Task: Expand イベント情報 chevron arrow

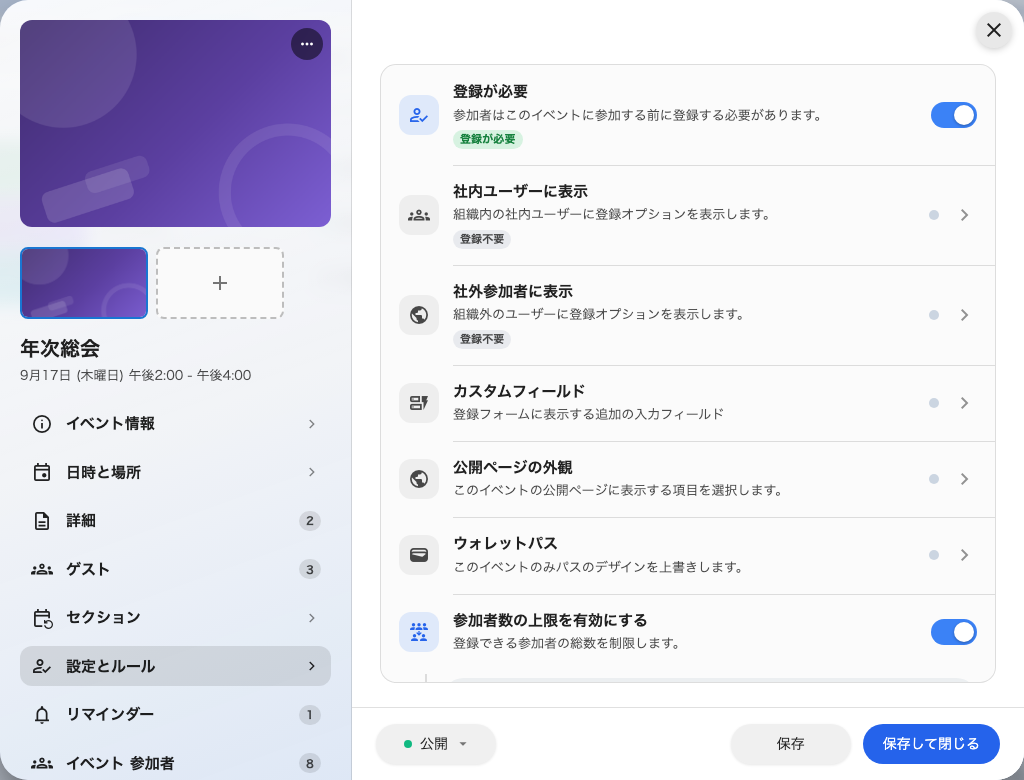Action: point(312,424)
